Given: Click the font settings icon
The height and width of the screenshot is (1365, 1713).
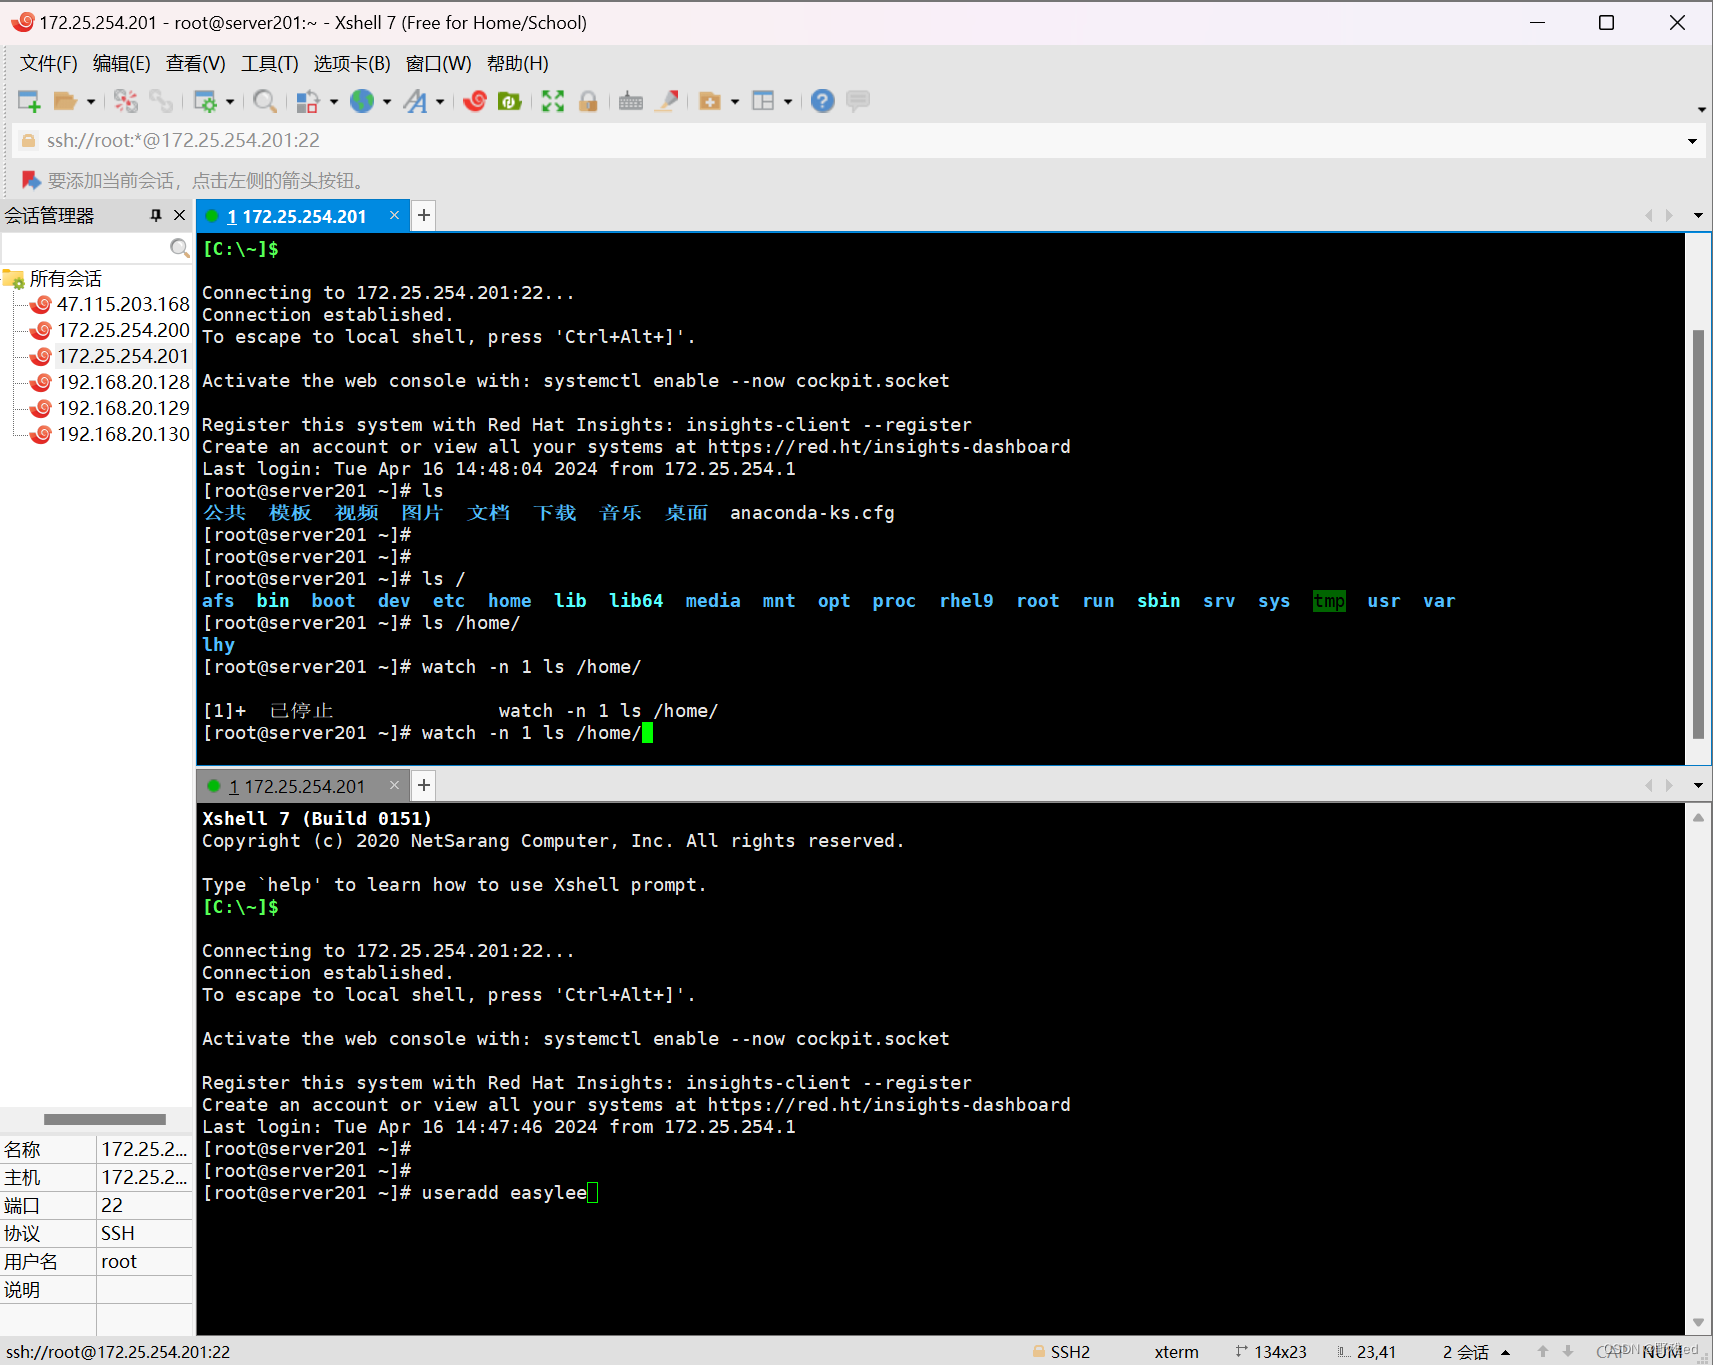Looking at the screenshot, I should (x=415, y=101).
